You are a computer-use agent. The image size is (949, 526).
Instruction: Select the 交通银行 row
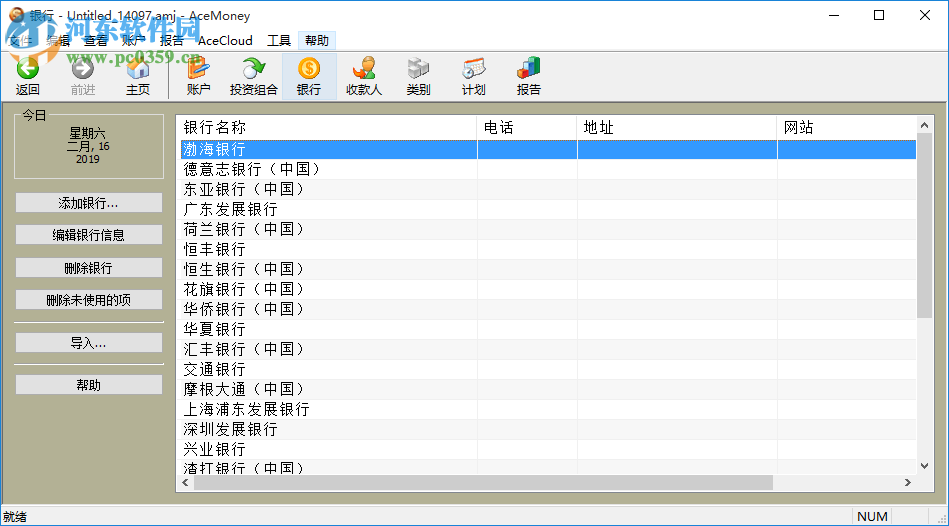point(548,369)
